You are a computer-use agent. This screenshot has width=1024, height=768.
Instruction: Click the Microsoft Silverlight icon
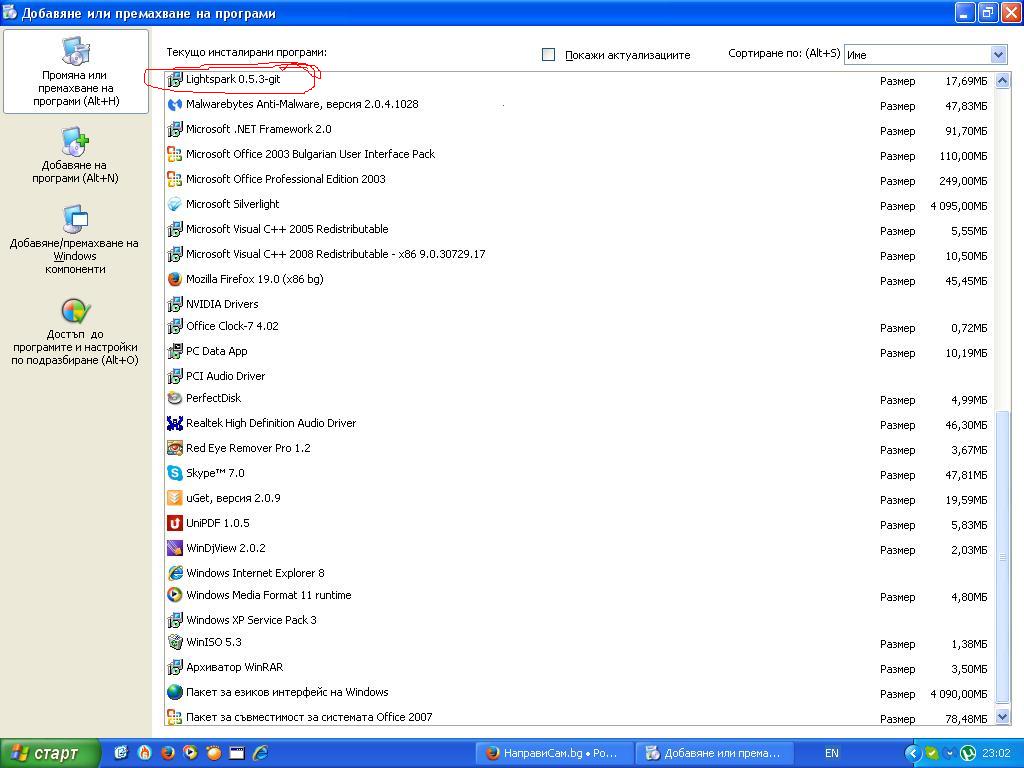point(174,204)
